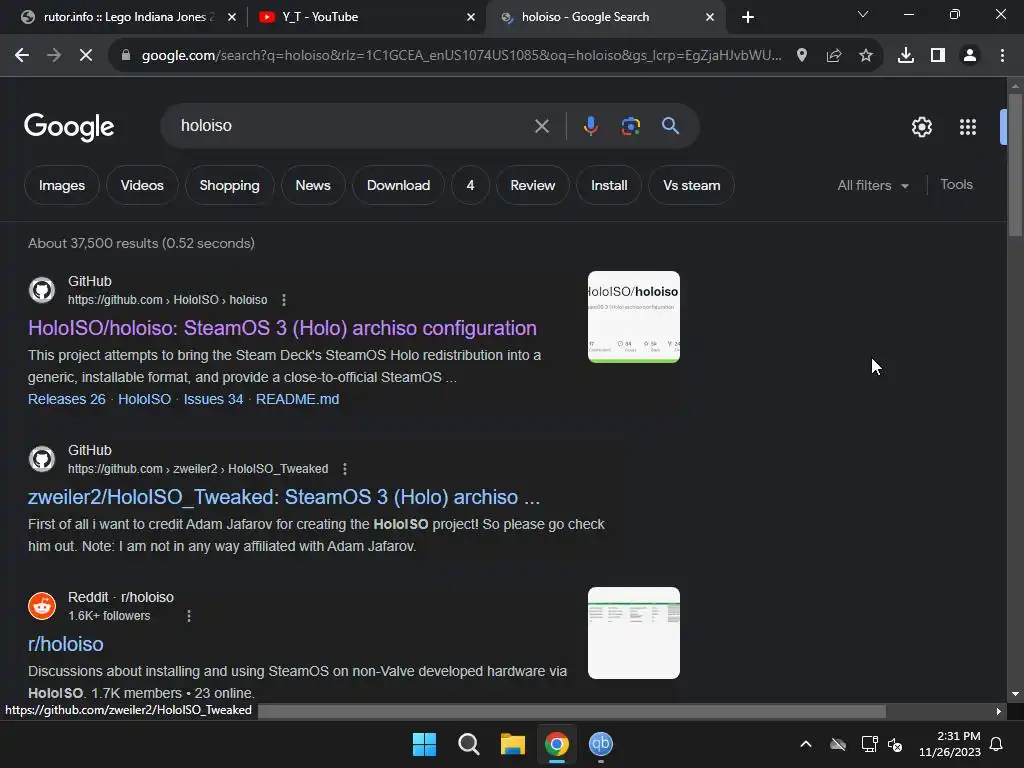View site information lock icon
Screen dimensions: 1024x768
click(x=126, y=56)
